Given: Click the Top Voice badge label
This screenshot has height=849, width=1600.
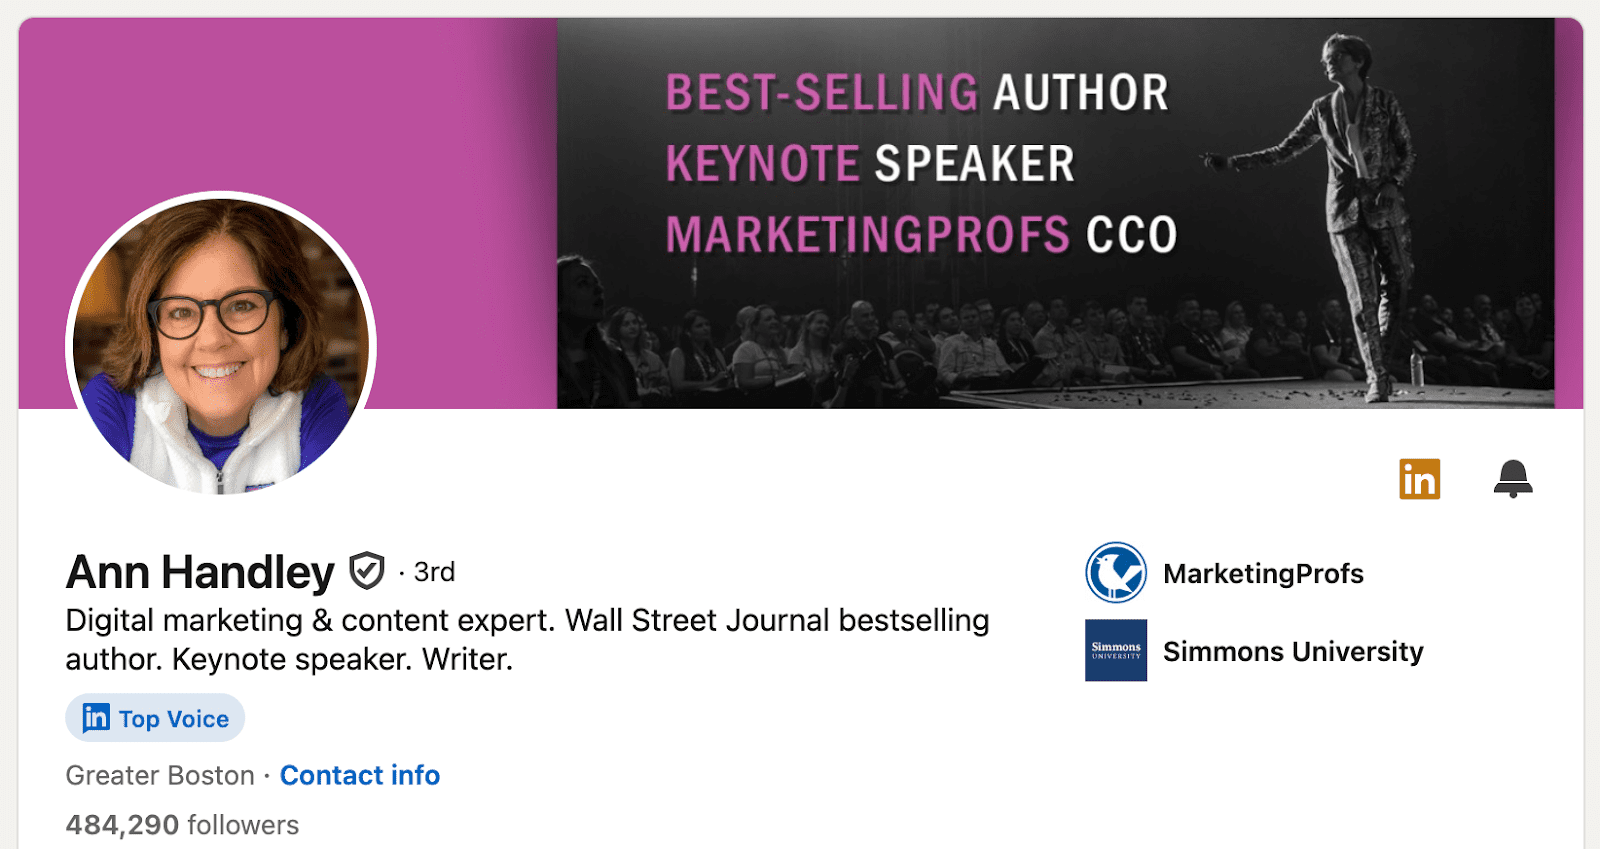Looking at the screenshot, I should 174,719.
